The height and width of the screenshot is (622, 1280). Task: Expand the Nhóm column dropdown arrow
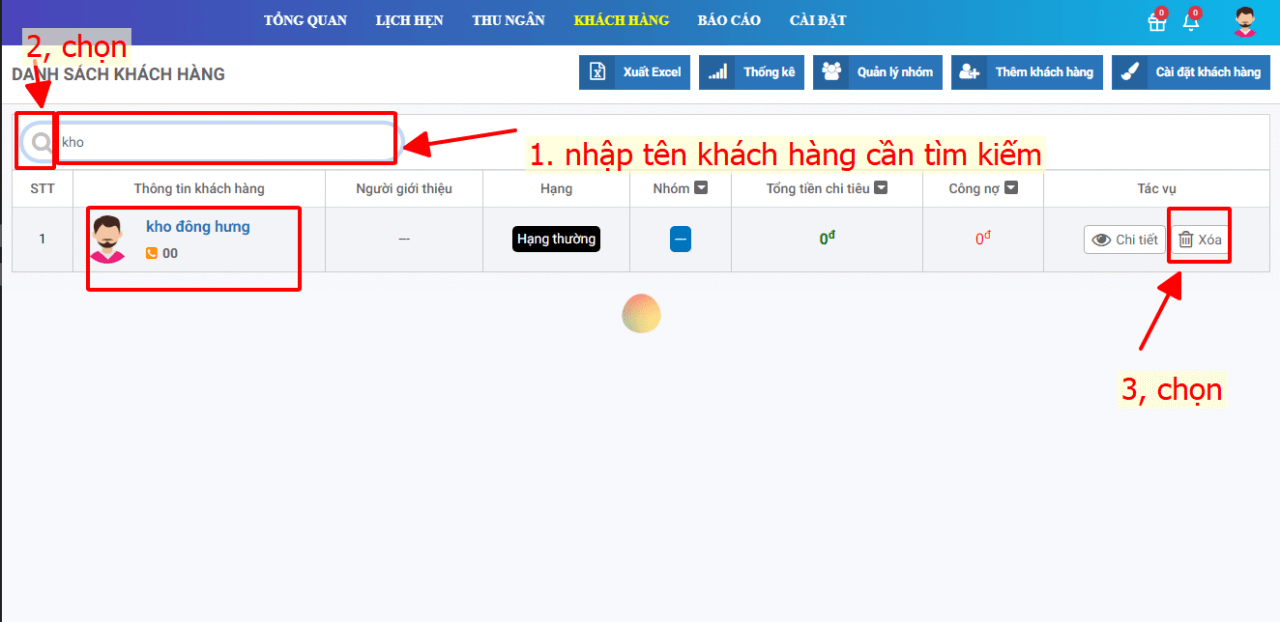tap(702, 188)
